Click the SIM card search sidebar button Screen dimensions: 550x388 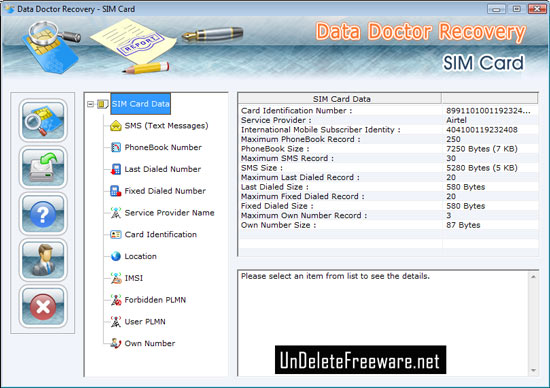pos(43,120)
